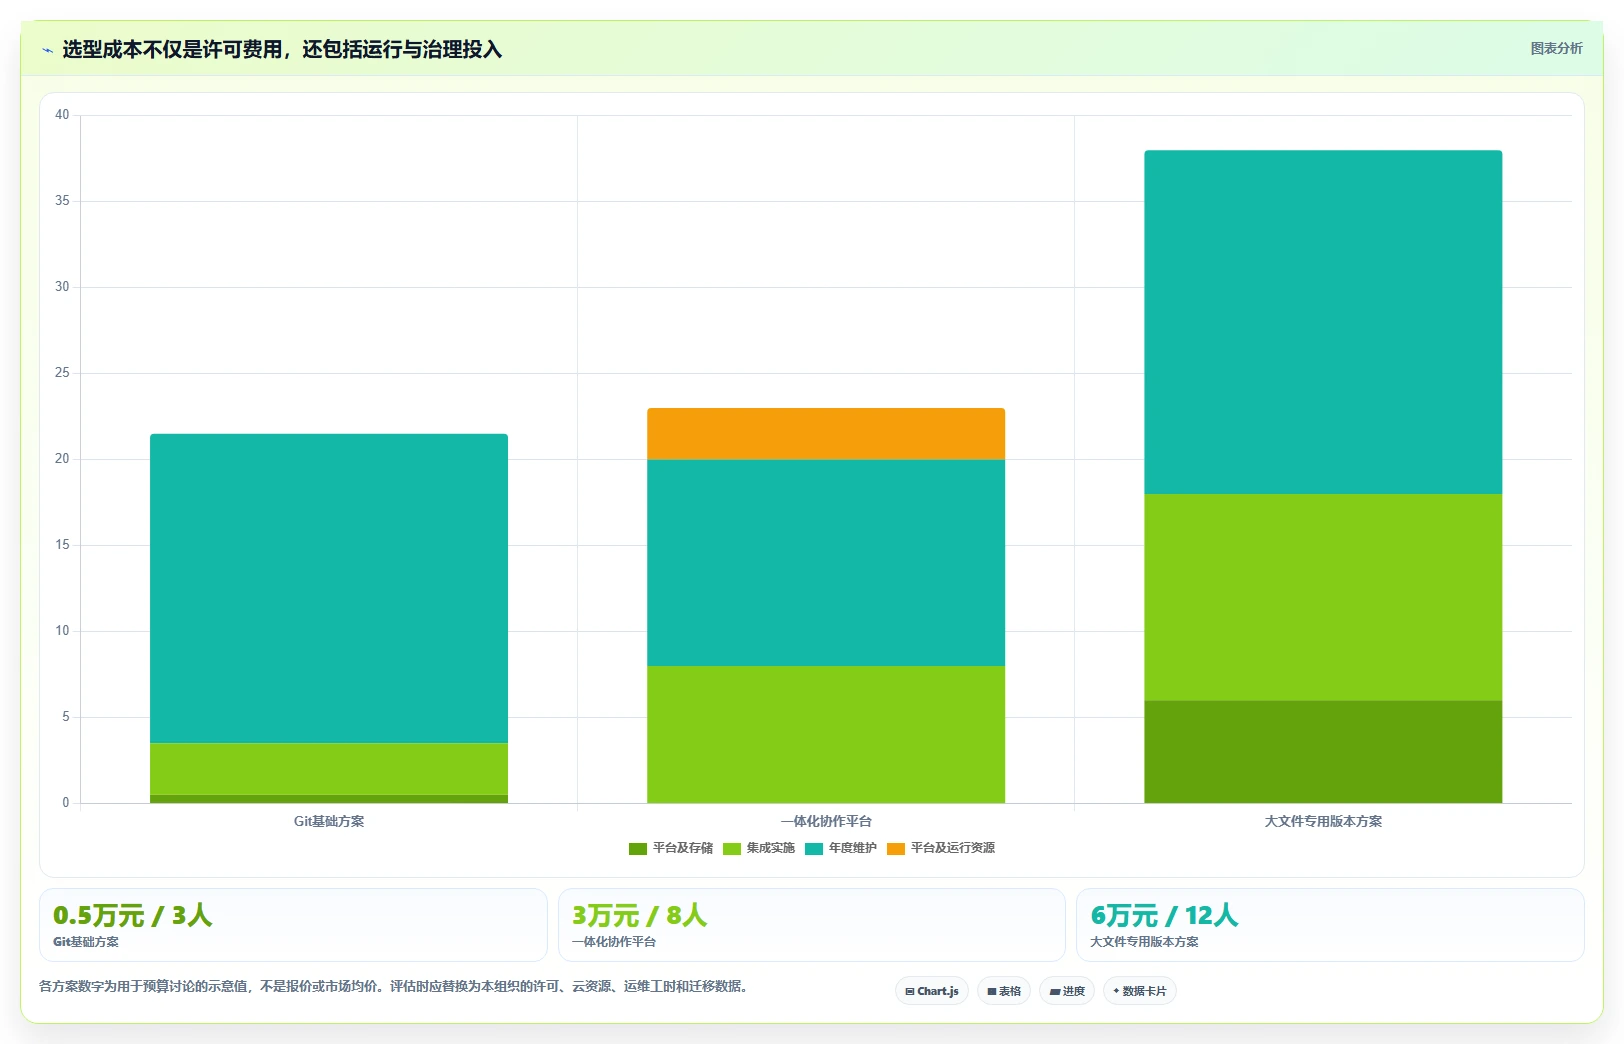
Task: Click the 图表分析 tag in the header
Action: pos(1556,48)
